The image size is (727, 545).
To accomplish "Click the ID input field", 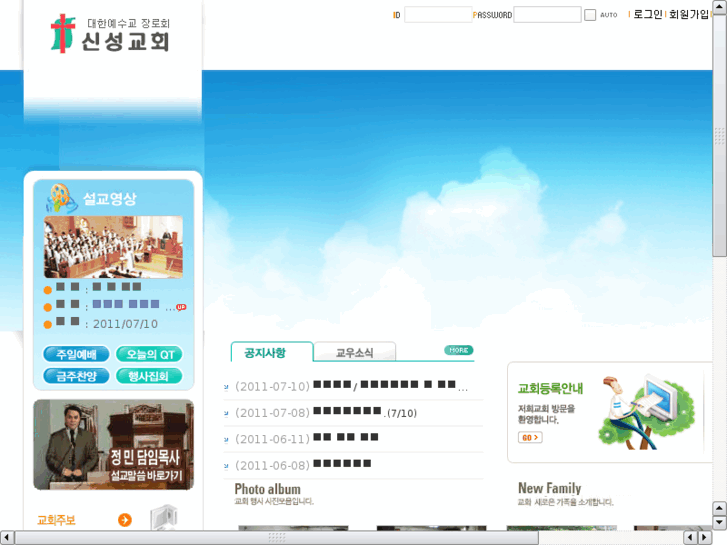I will pos(438,15).
